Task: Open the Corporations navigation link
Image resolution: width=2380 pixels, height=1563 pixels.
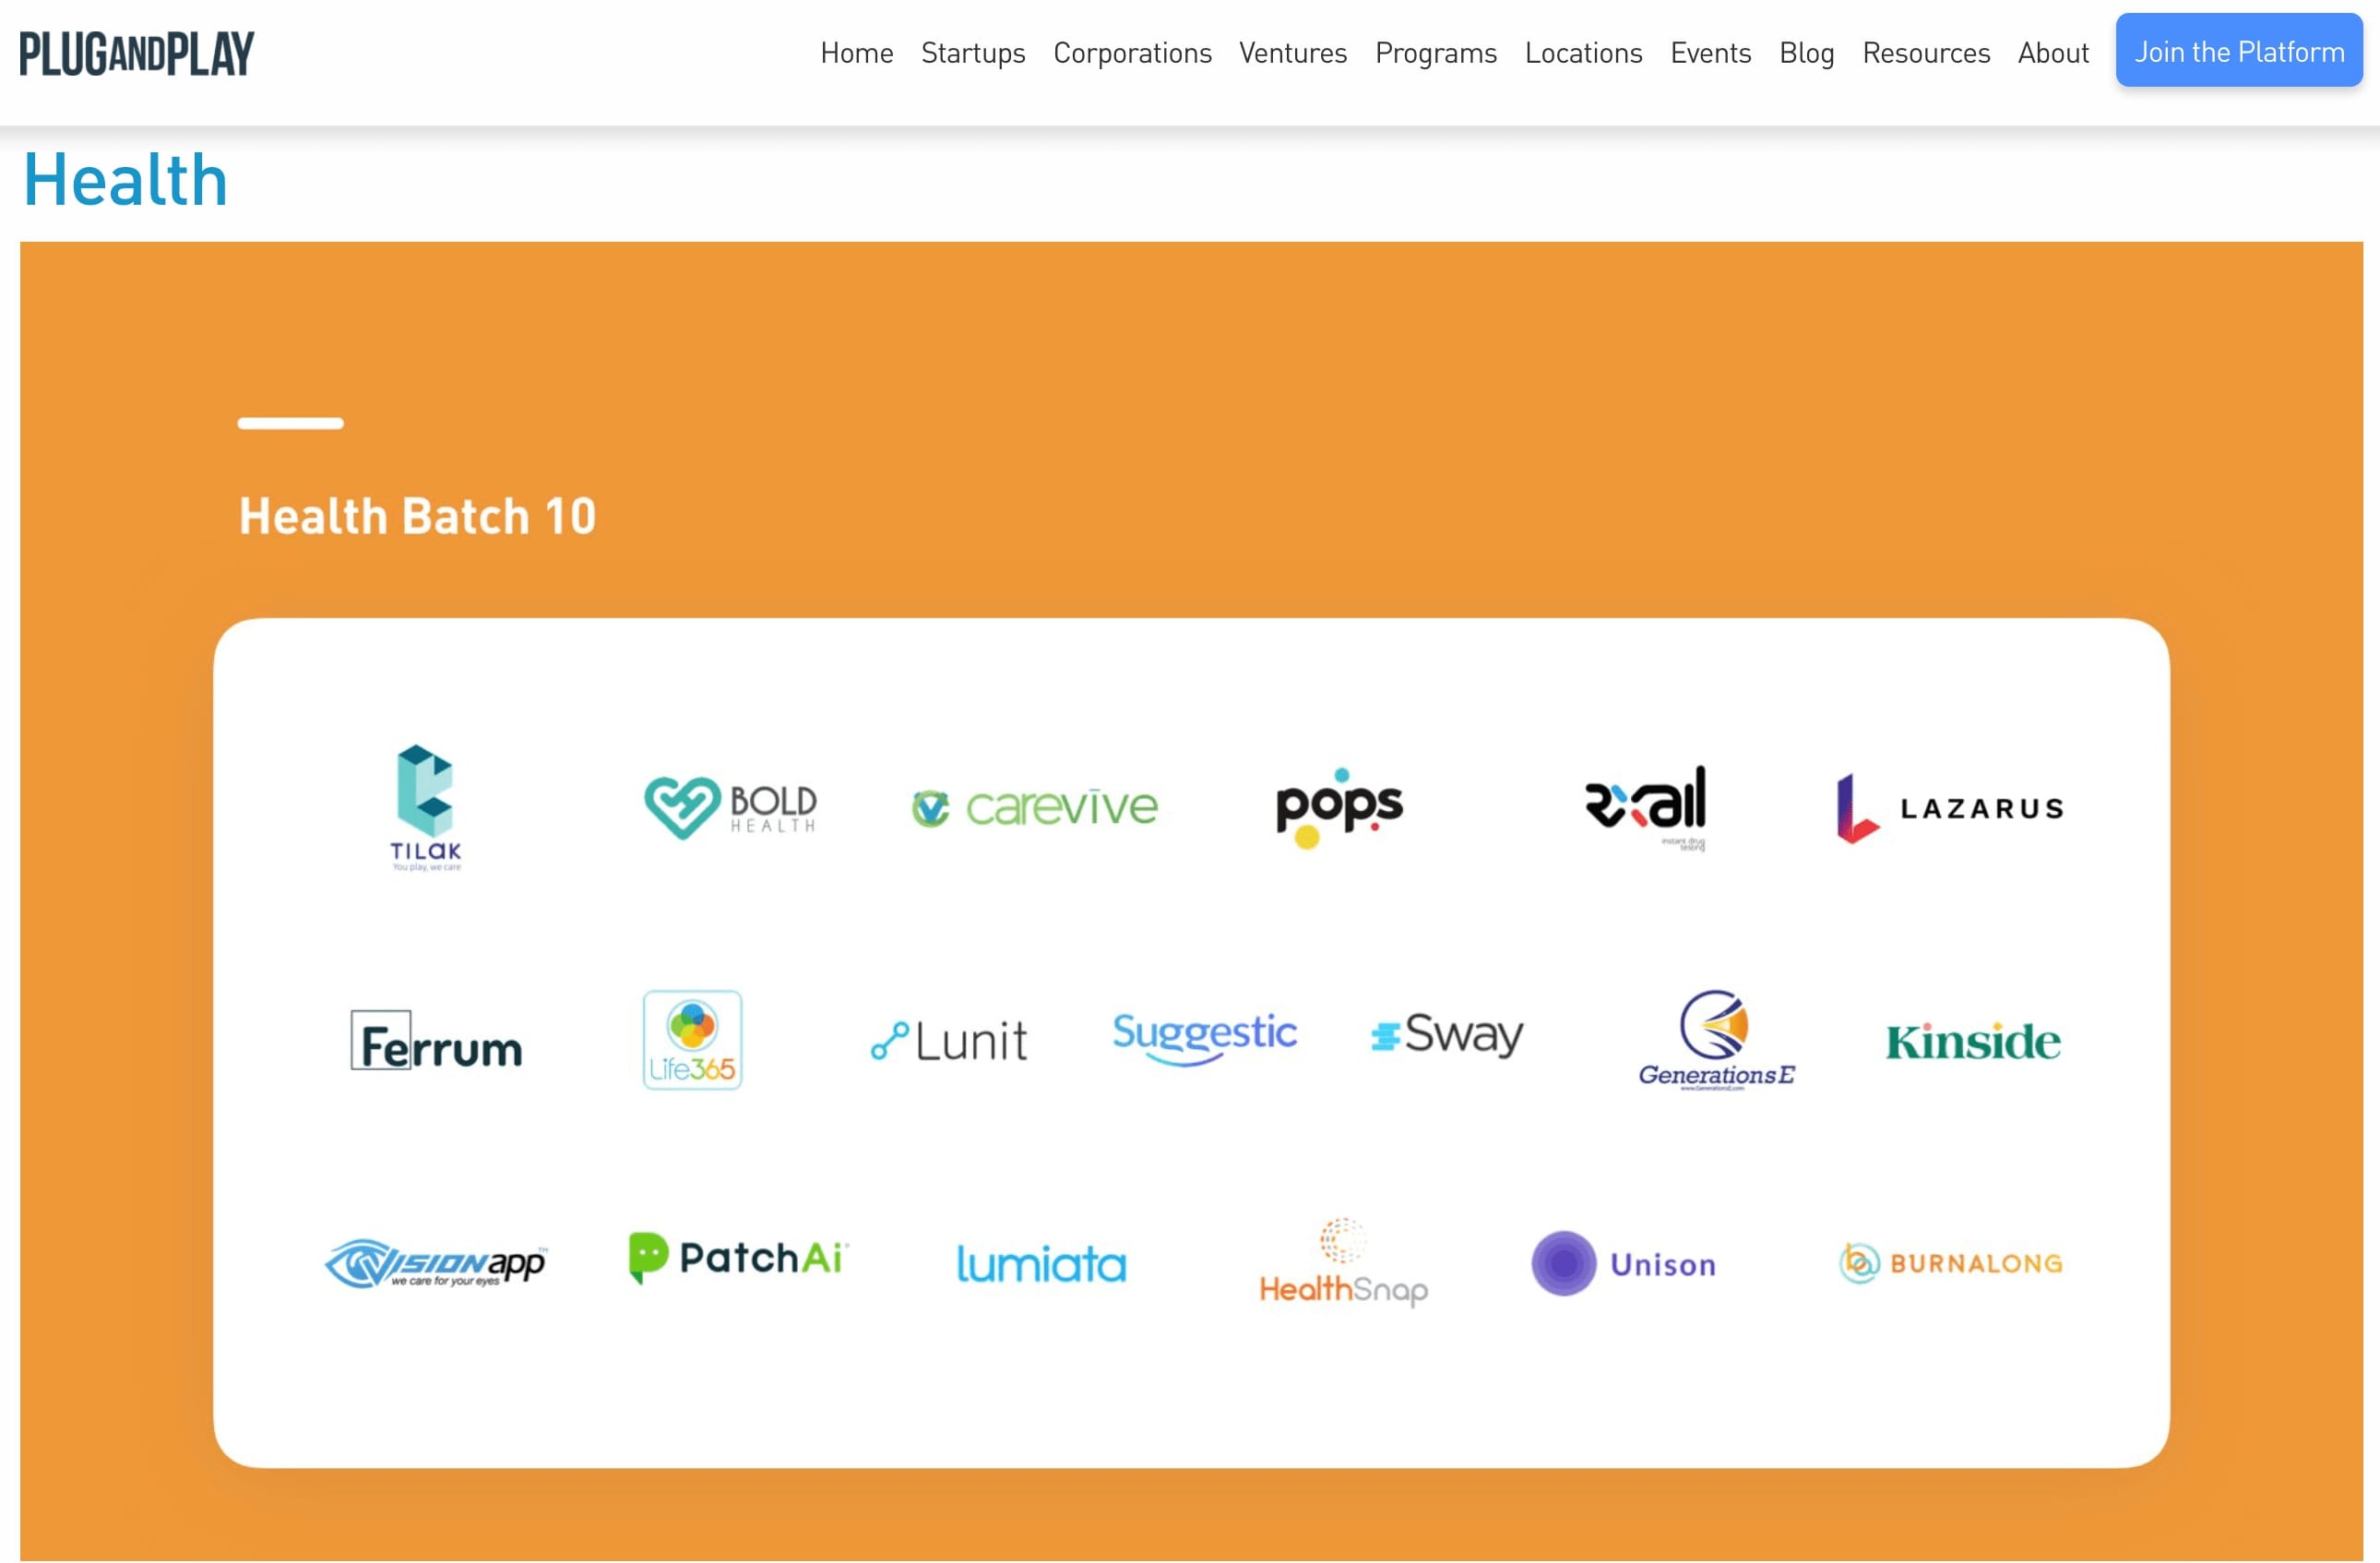Action: click(x=1132, y=53)
